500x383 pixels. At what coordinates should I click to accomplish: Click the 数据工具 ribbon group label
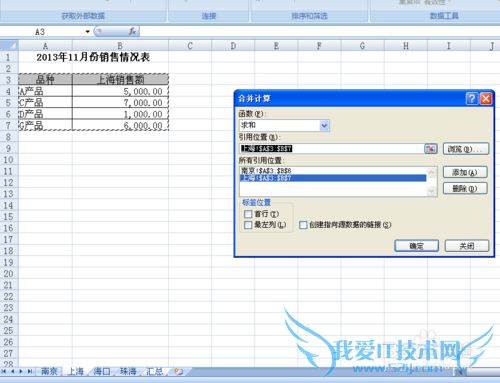[x=444, y=16]
